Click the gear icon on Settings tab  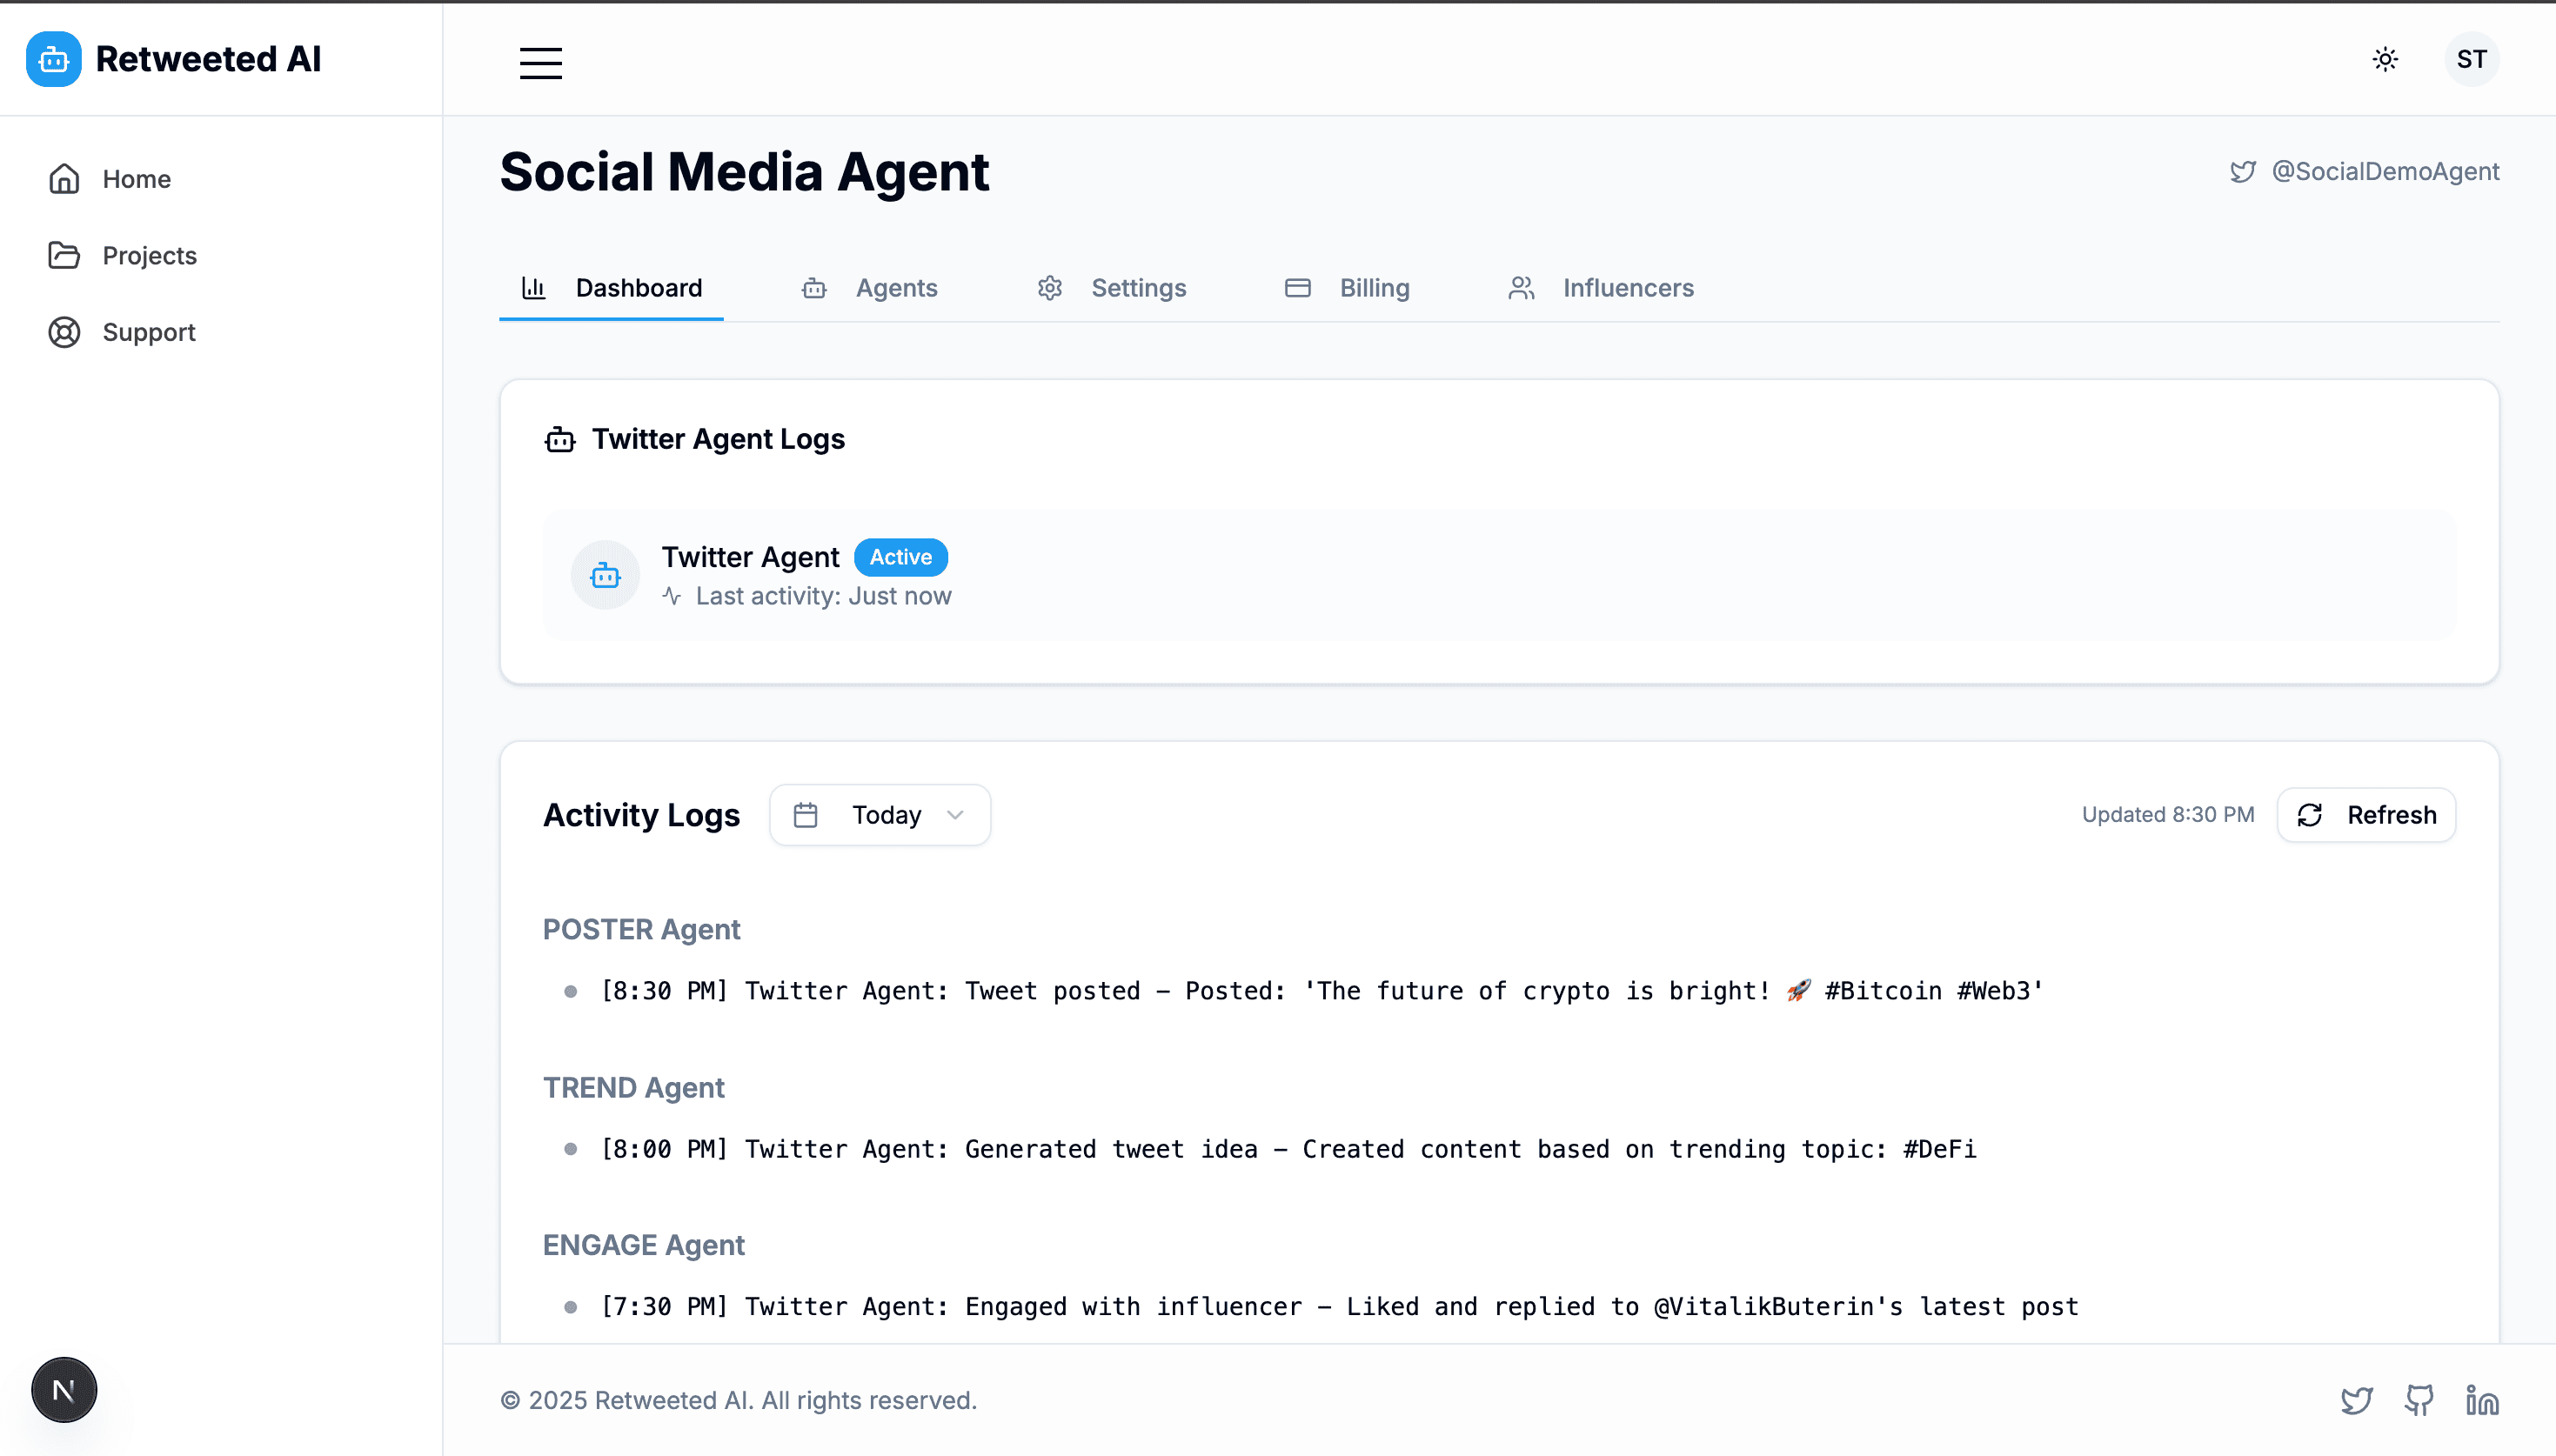(x=1049, y=288)
